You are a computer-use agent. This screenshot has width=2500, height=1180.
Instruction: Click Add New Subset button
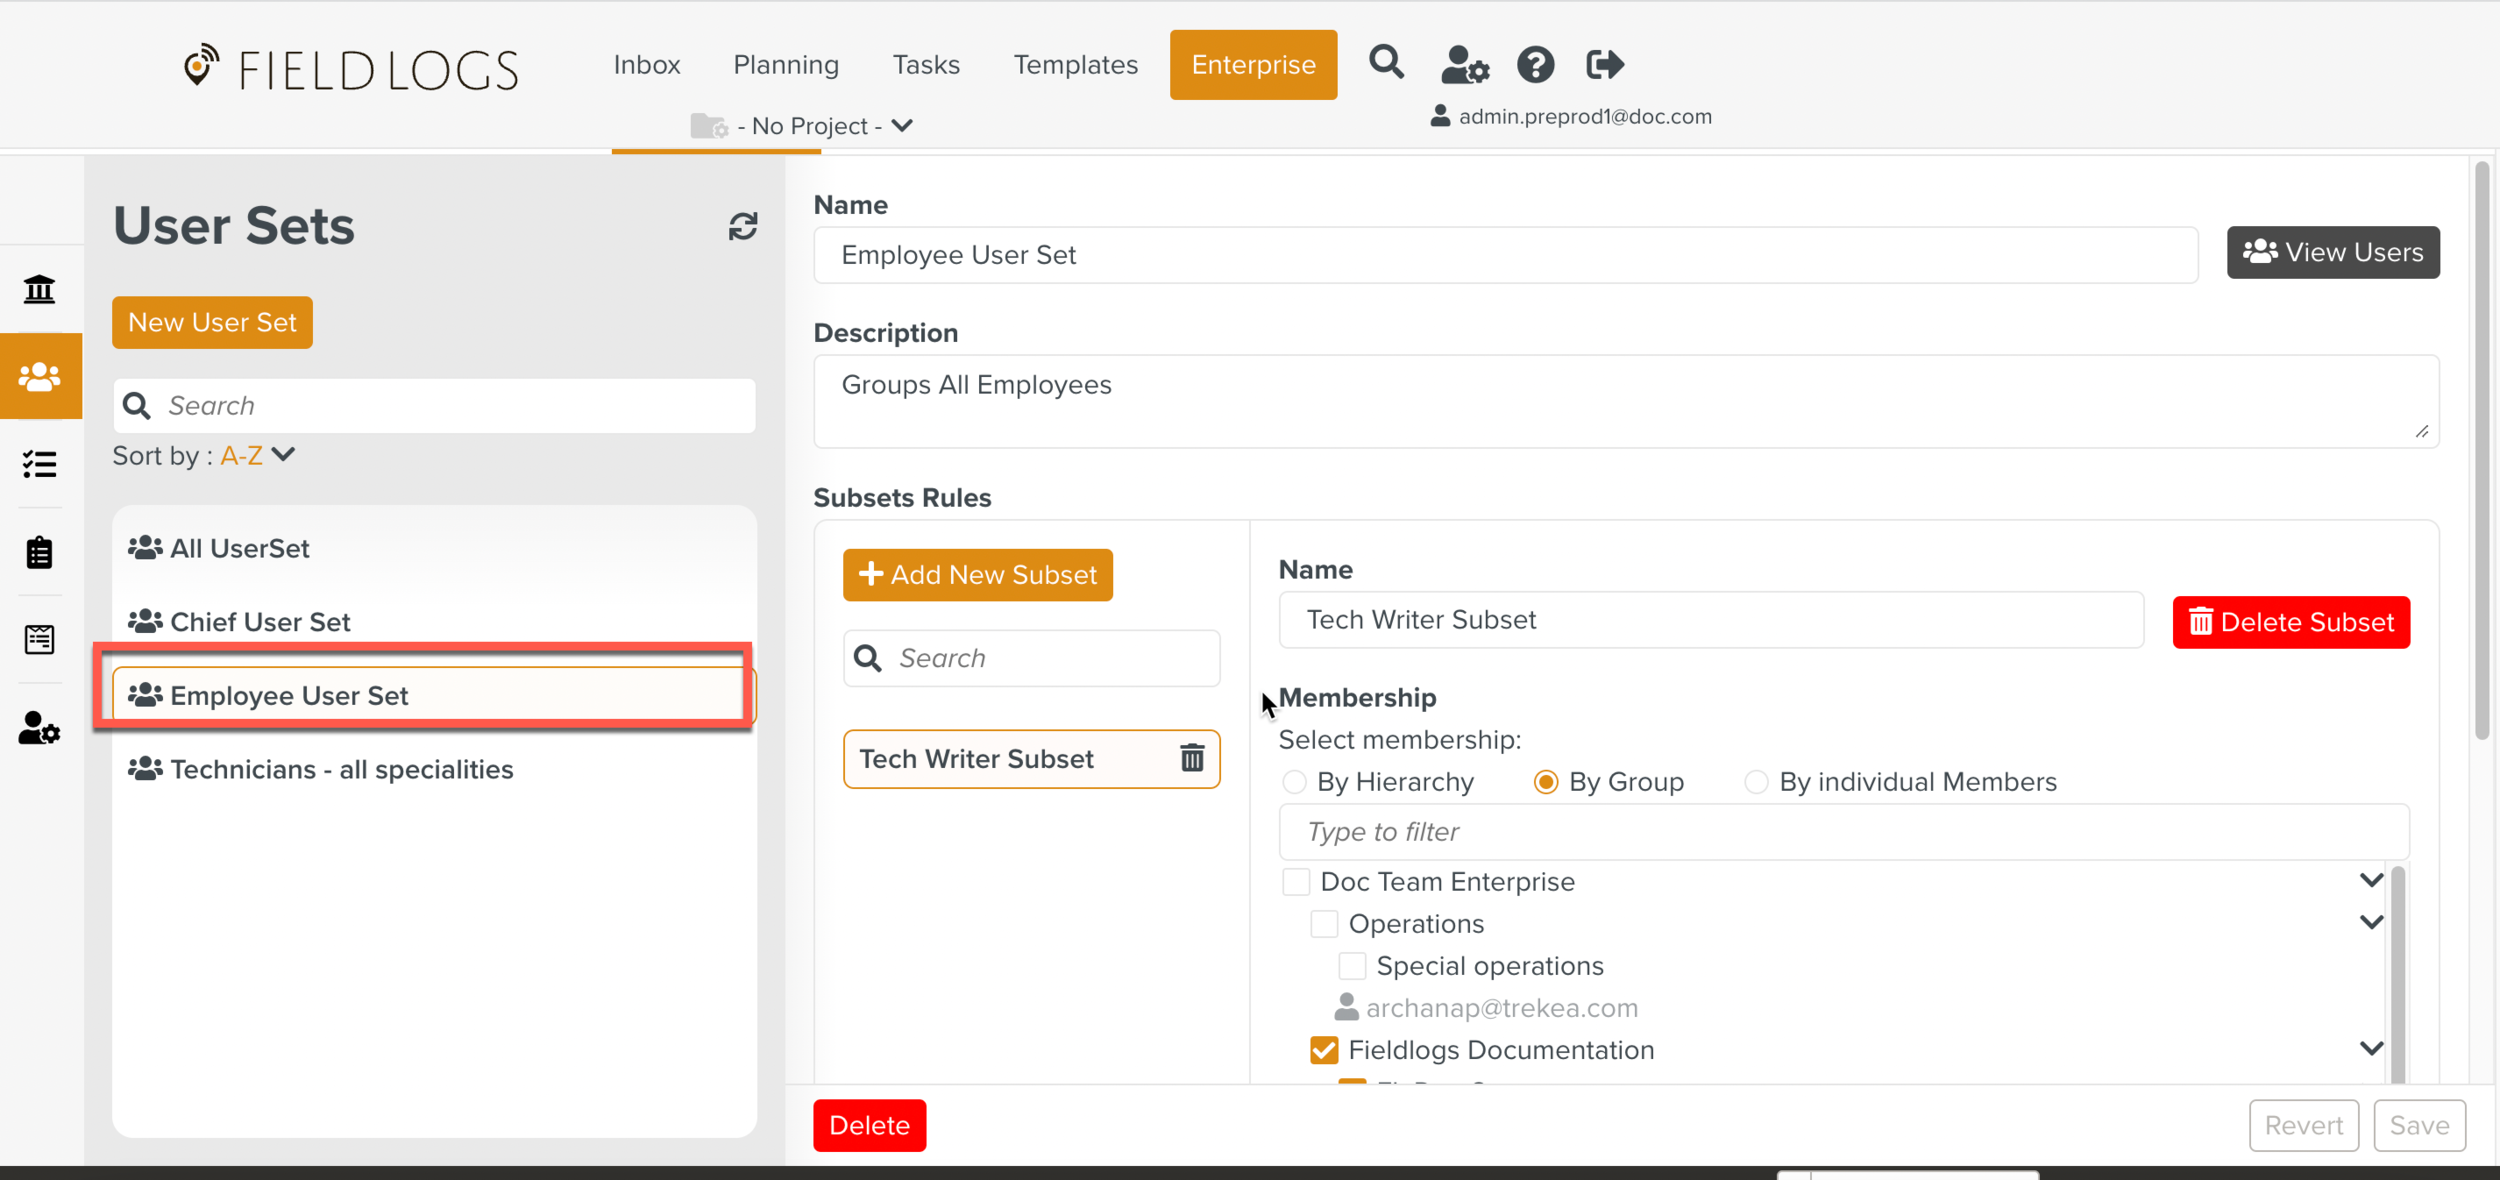tap(977, 575)
